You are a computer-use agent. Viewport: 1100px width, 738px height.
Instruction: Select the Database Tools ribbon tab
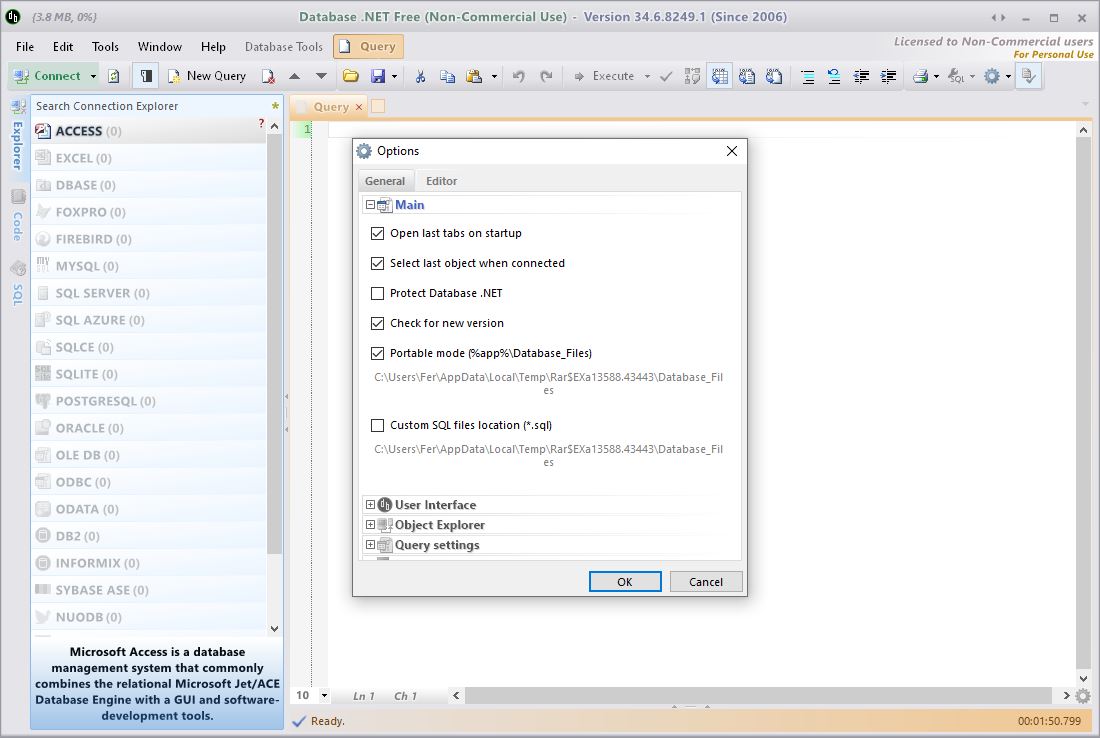point(283,46)
